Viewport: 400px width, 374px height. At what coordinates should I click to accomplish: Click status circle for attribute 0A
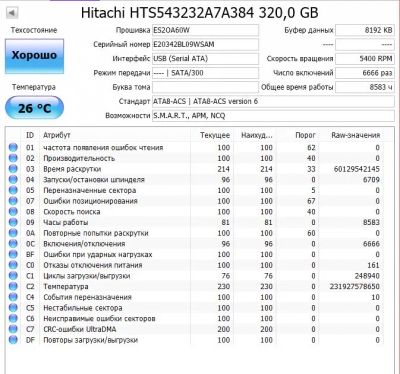click(x=13, y=233)
